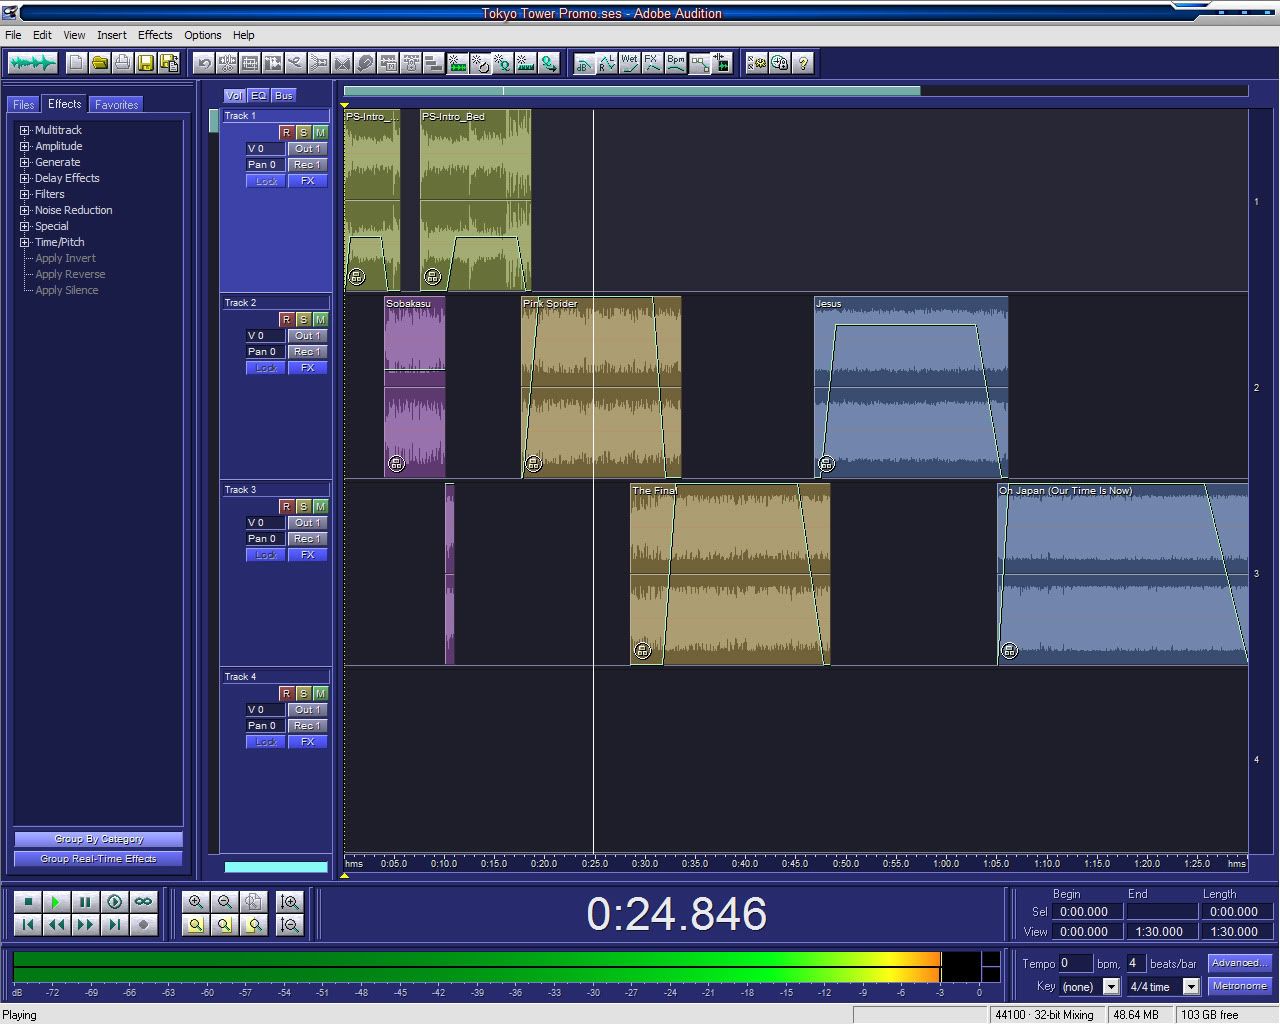Click Track 1 volume V 0 field
Screen dimensions: 1280x1024
265,148
